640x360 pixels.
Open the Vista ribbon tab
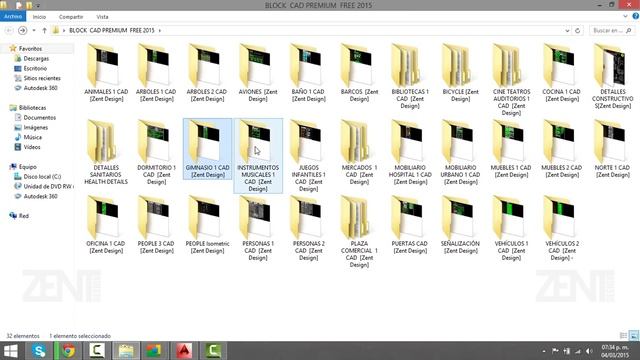(x=102, y=17)
